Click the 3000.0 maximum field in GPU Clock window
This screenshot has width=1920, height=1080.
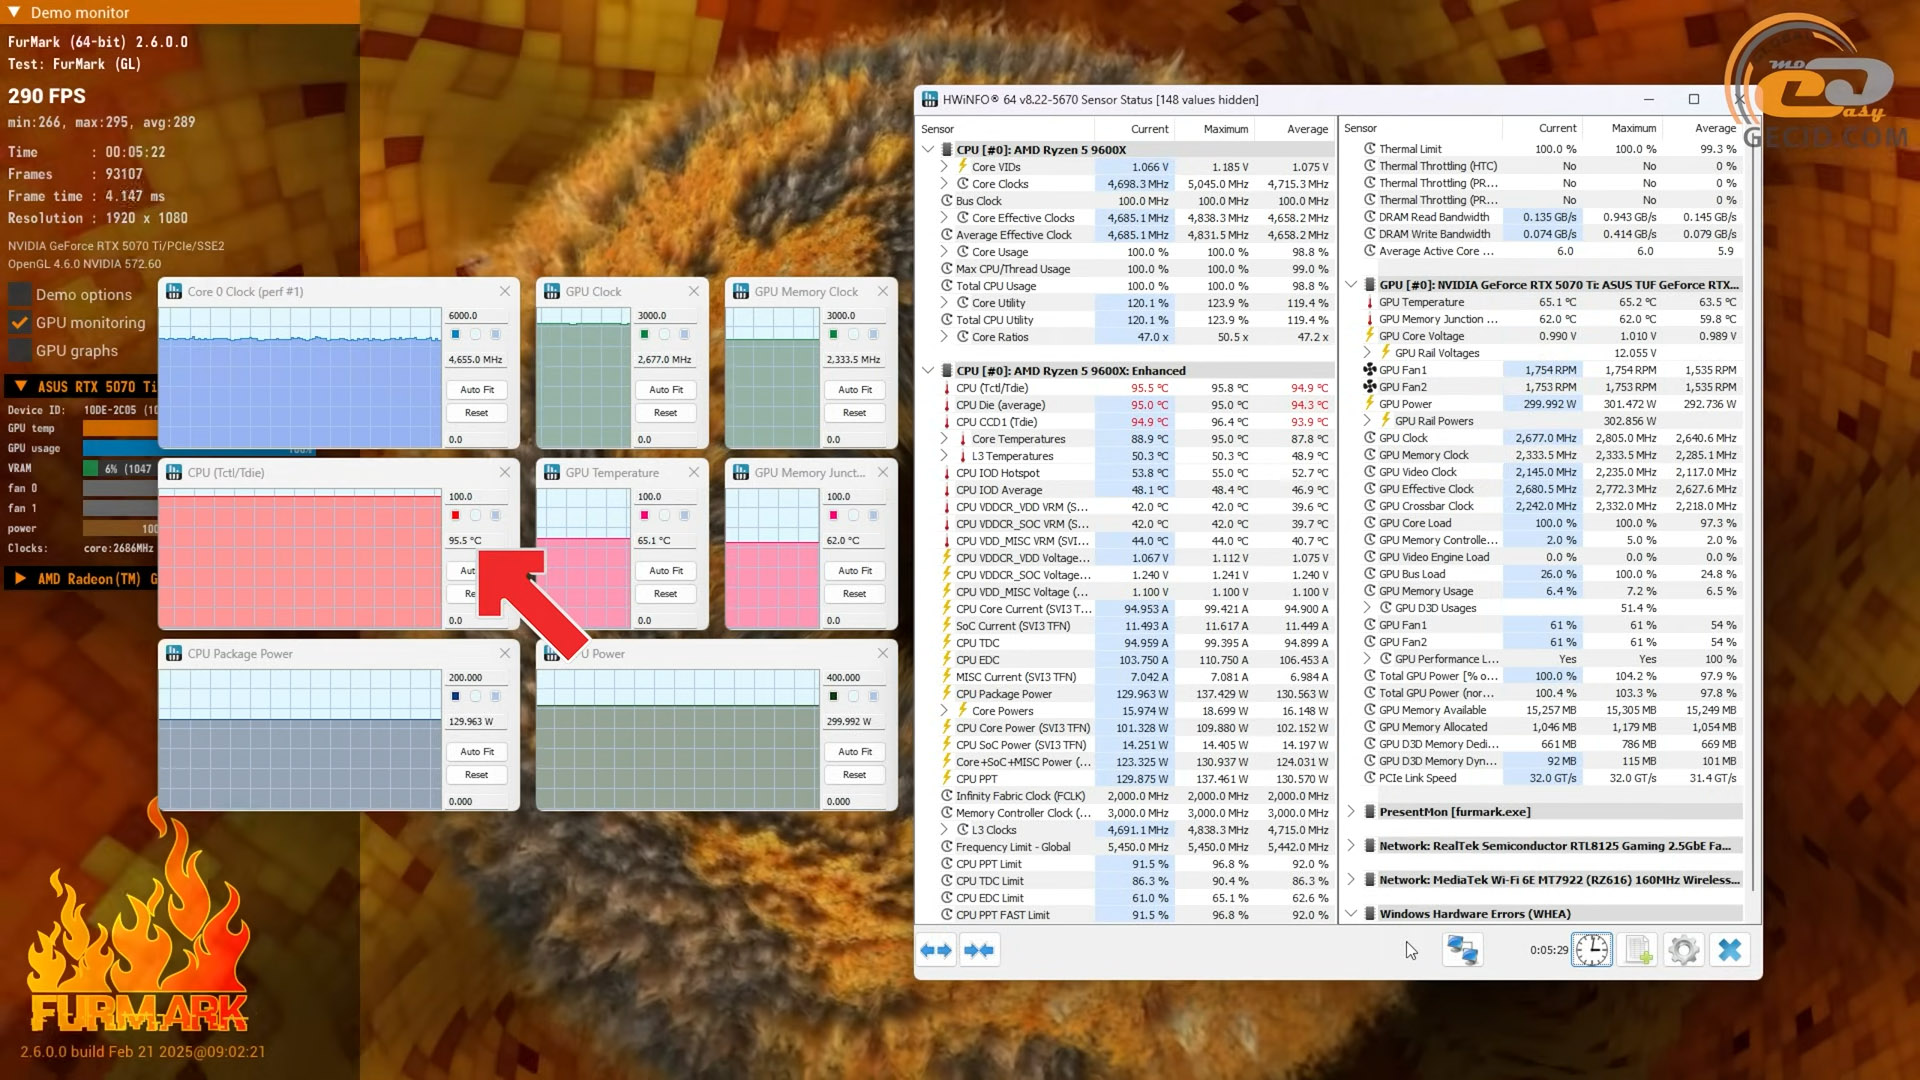[x=666, y=316]
